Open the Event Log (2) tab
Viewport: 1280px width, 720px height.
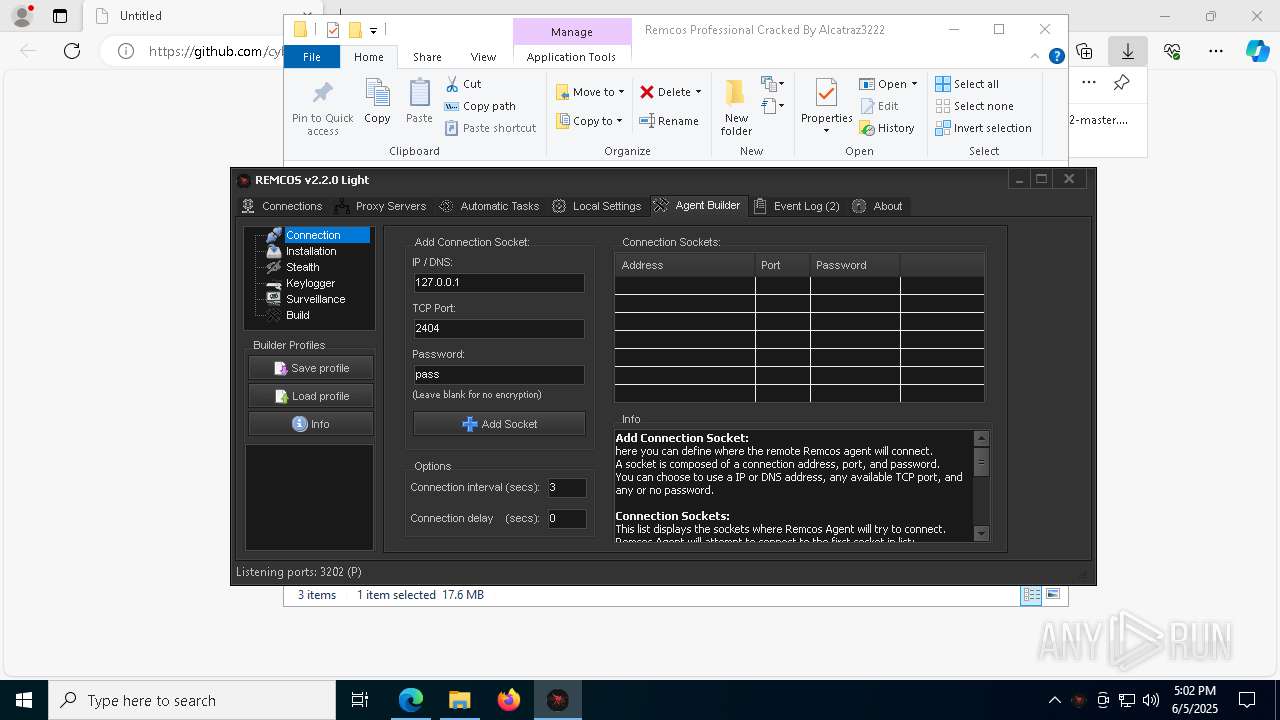[796, 206]
